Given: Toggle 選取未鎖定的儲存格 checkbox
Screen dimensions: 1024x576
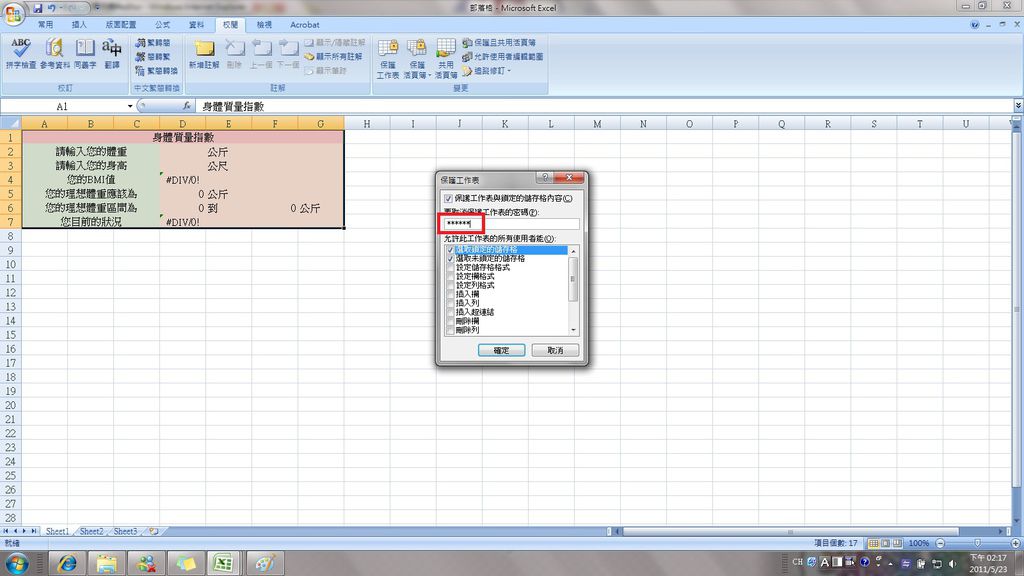Looking at the screenshot, I should click(450, 259).
